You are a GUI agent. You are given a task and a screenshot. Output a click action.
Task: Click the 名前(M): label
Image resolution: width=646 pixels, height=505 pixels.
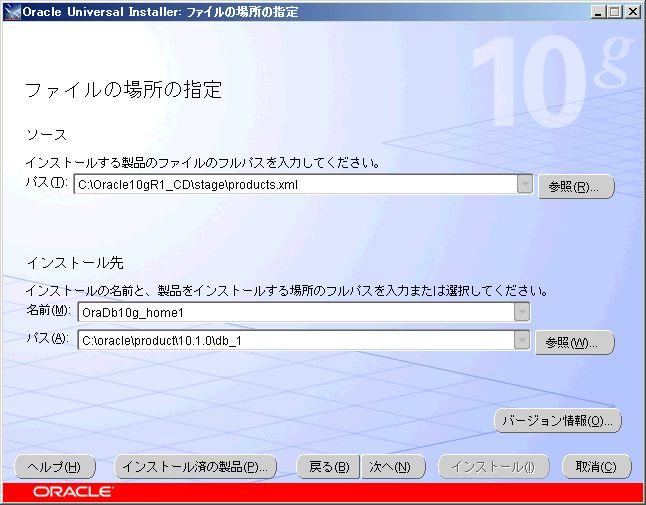click(49, 310)
